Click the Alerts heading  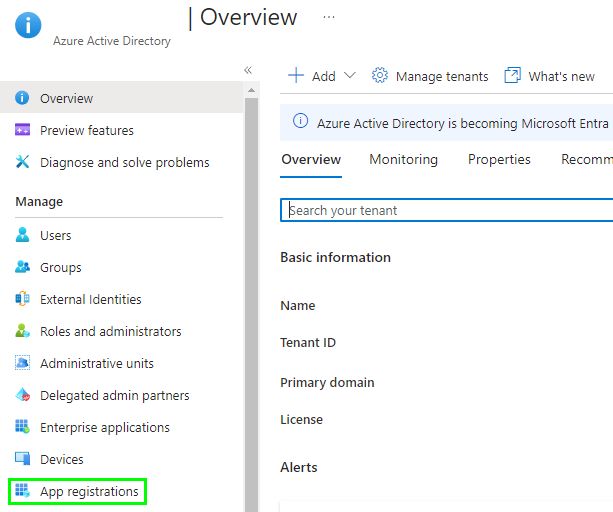[x=299, y=467]
